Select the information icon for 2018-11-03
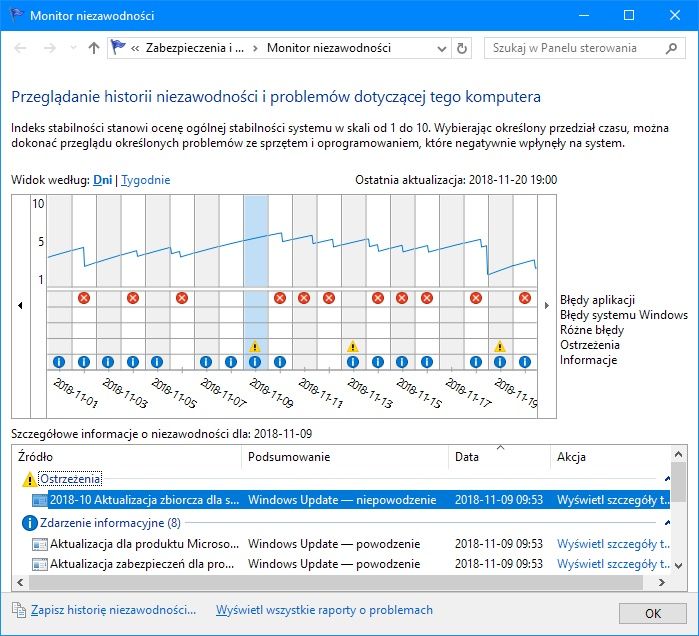 pyautogui.click(x=108, y=362)
